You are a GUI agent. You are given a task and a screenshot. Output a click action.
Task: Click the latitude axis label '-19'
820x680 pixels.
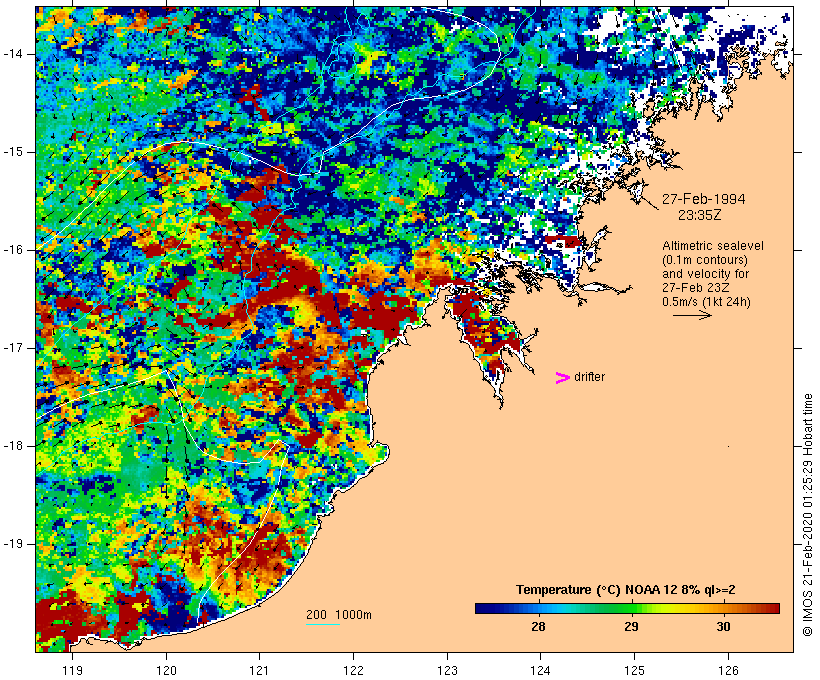(x=12, y=544)
